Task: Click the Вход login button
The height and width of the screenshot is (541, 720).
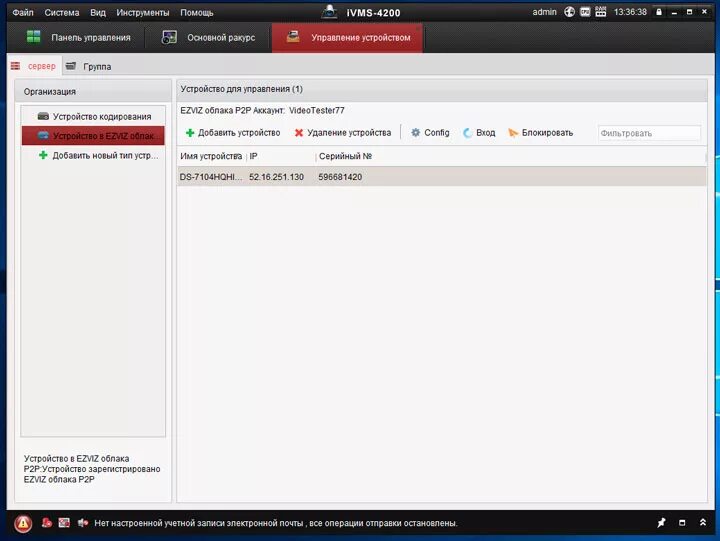Action: click(479, 133)
